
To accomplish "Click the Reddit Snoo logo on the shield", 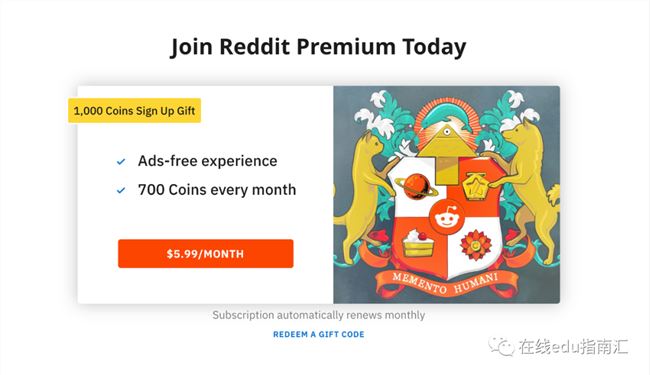I will 446,217.
